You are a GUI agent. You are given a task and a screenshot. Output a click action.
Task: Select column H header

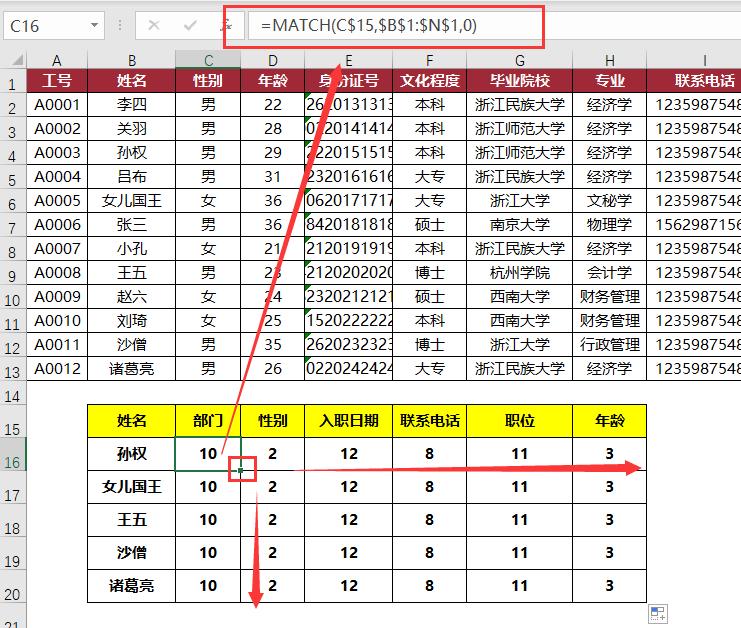[609, 60]
